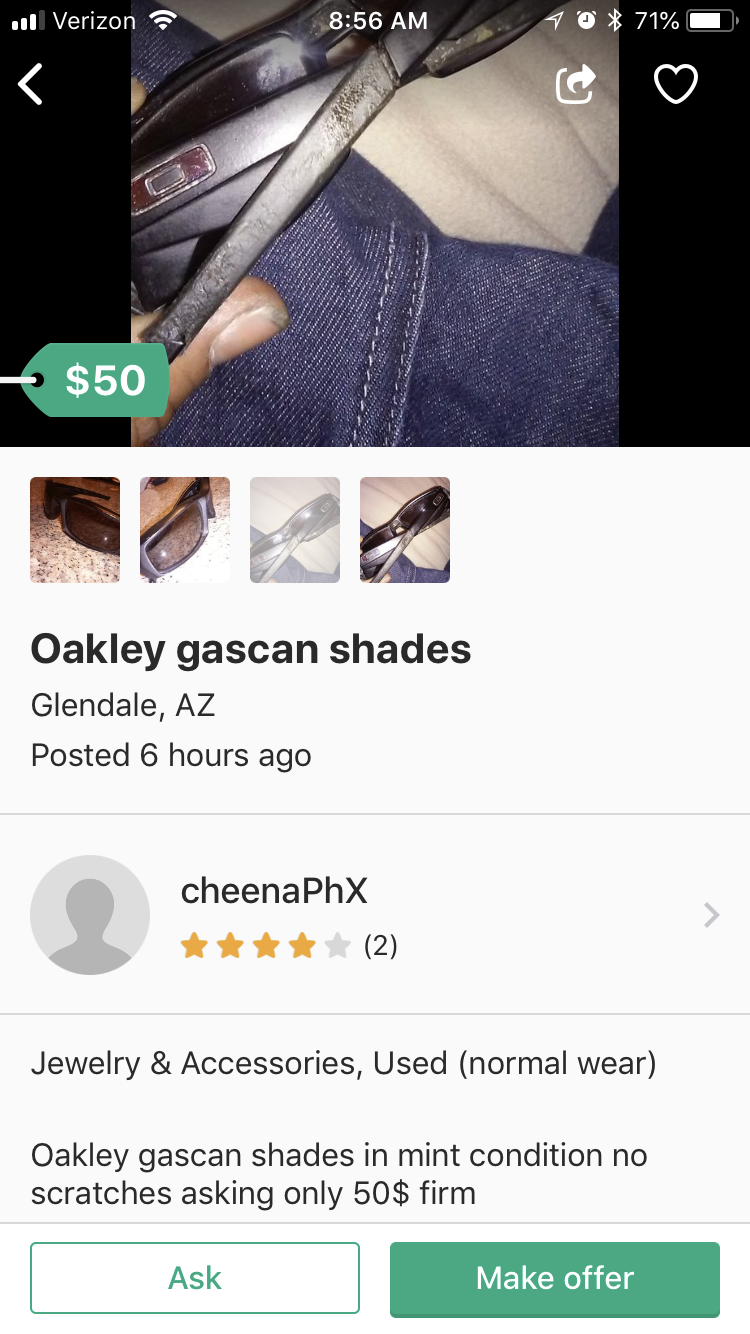Tap the Wi-Fi status icon

click(163, 20)
